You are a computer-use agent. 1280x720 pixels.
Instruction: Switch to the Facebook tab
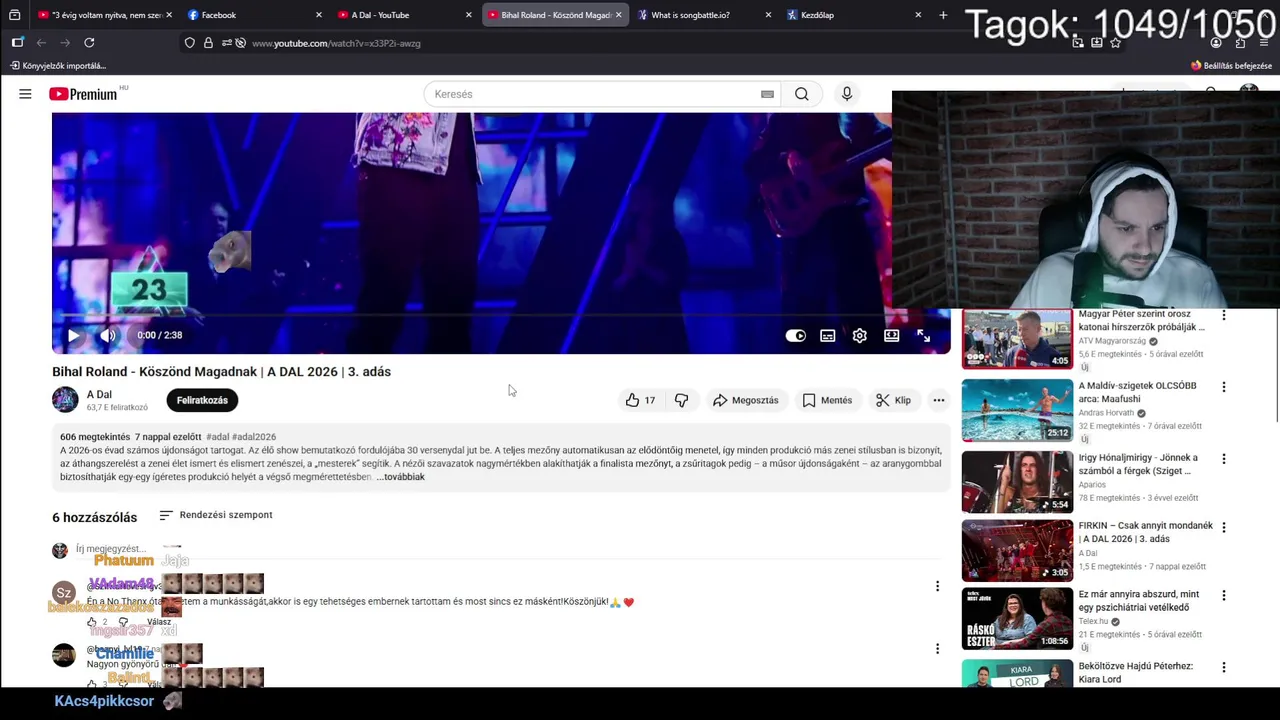click(255, 15)
